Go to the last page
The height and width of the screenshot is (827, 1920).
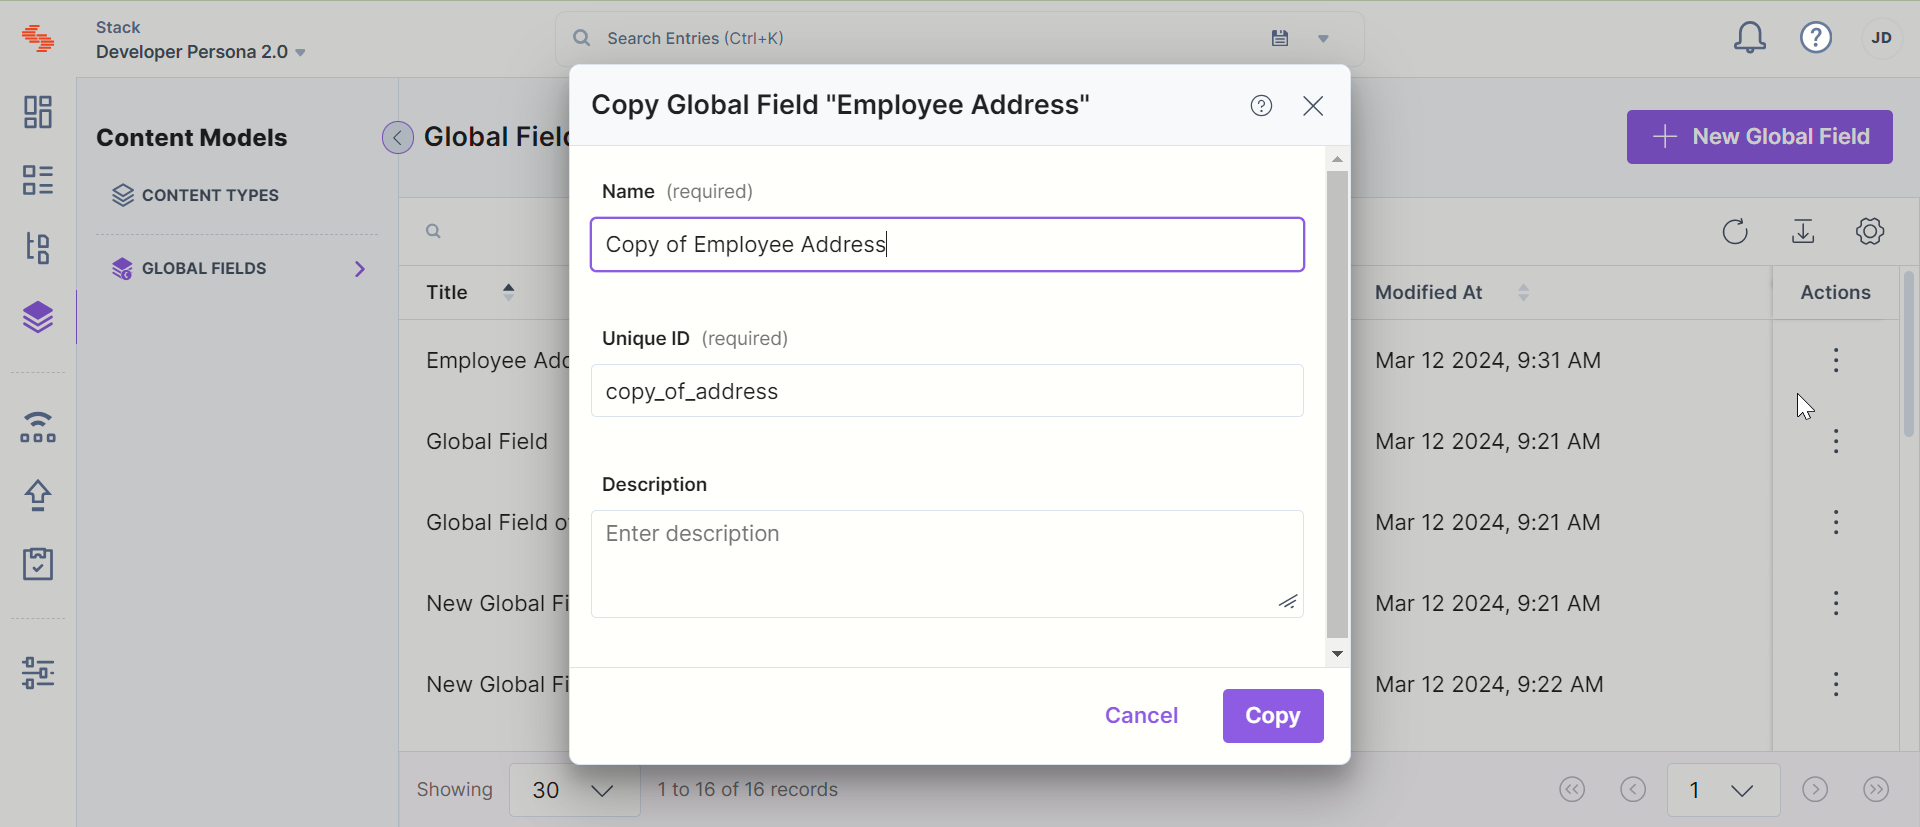point(1876,790)
